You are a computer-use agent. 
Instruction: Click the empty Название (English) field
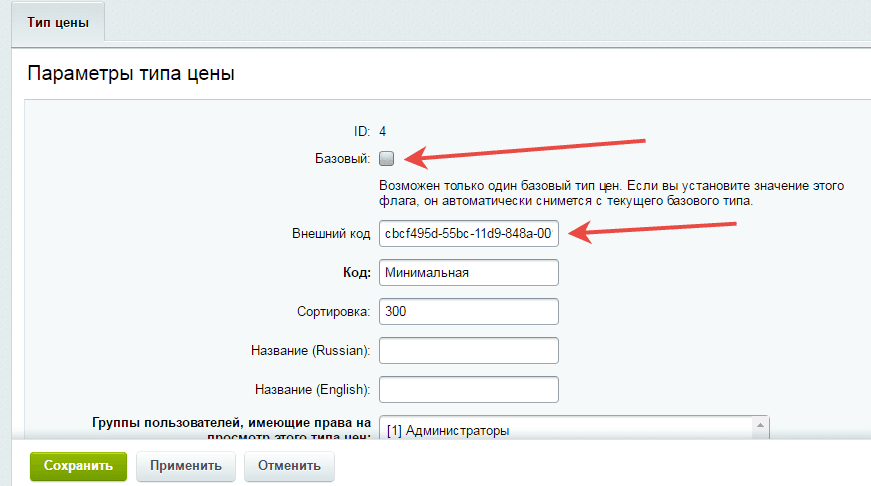(x=467, y=388)
